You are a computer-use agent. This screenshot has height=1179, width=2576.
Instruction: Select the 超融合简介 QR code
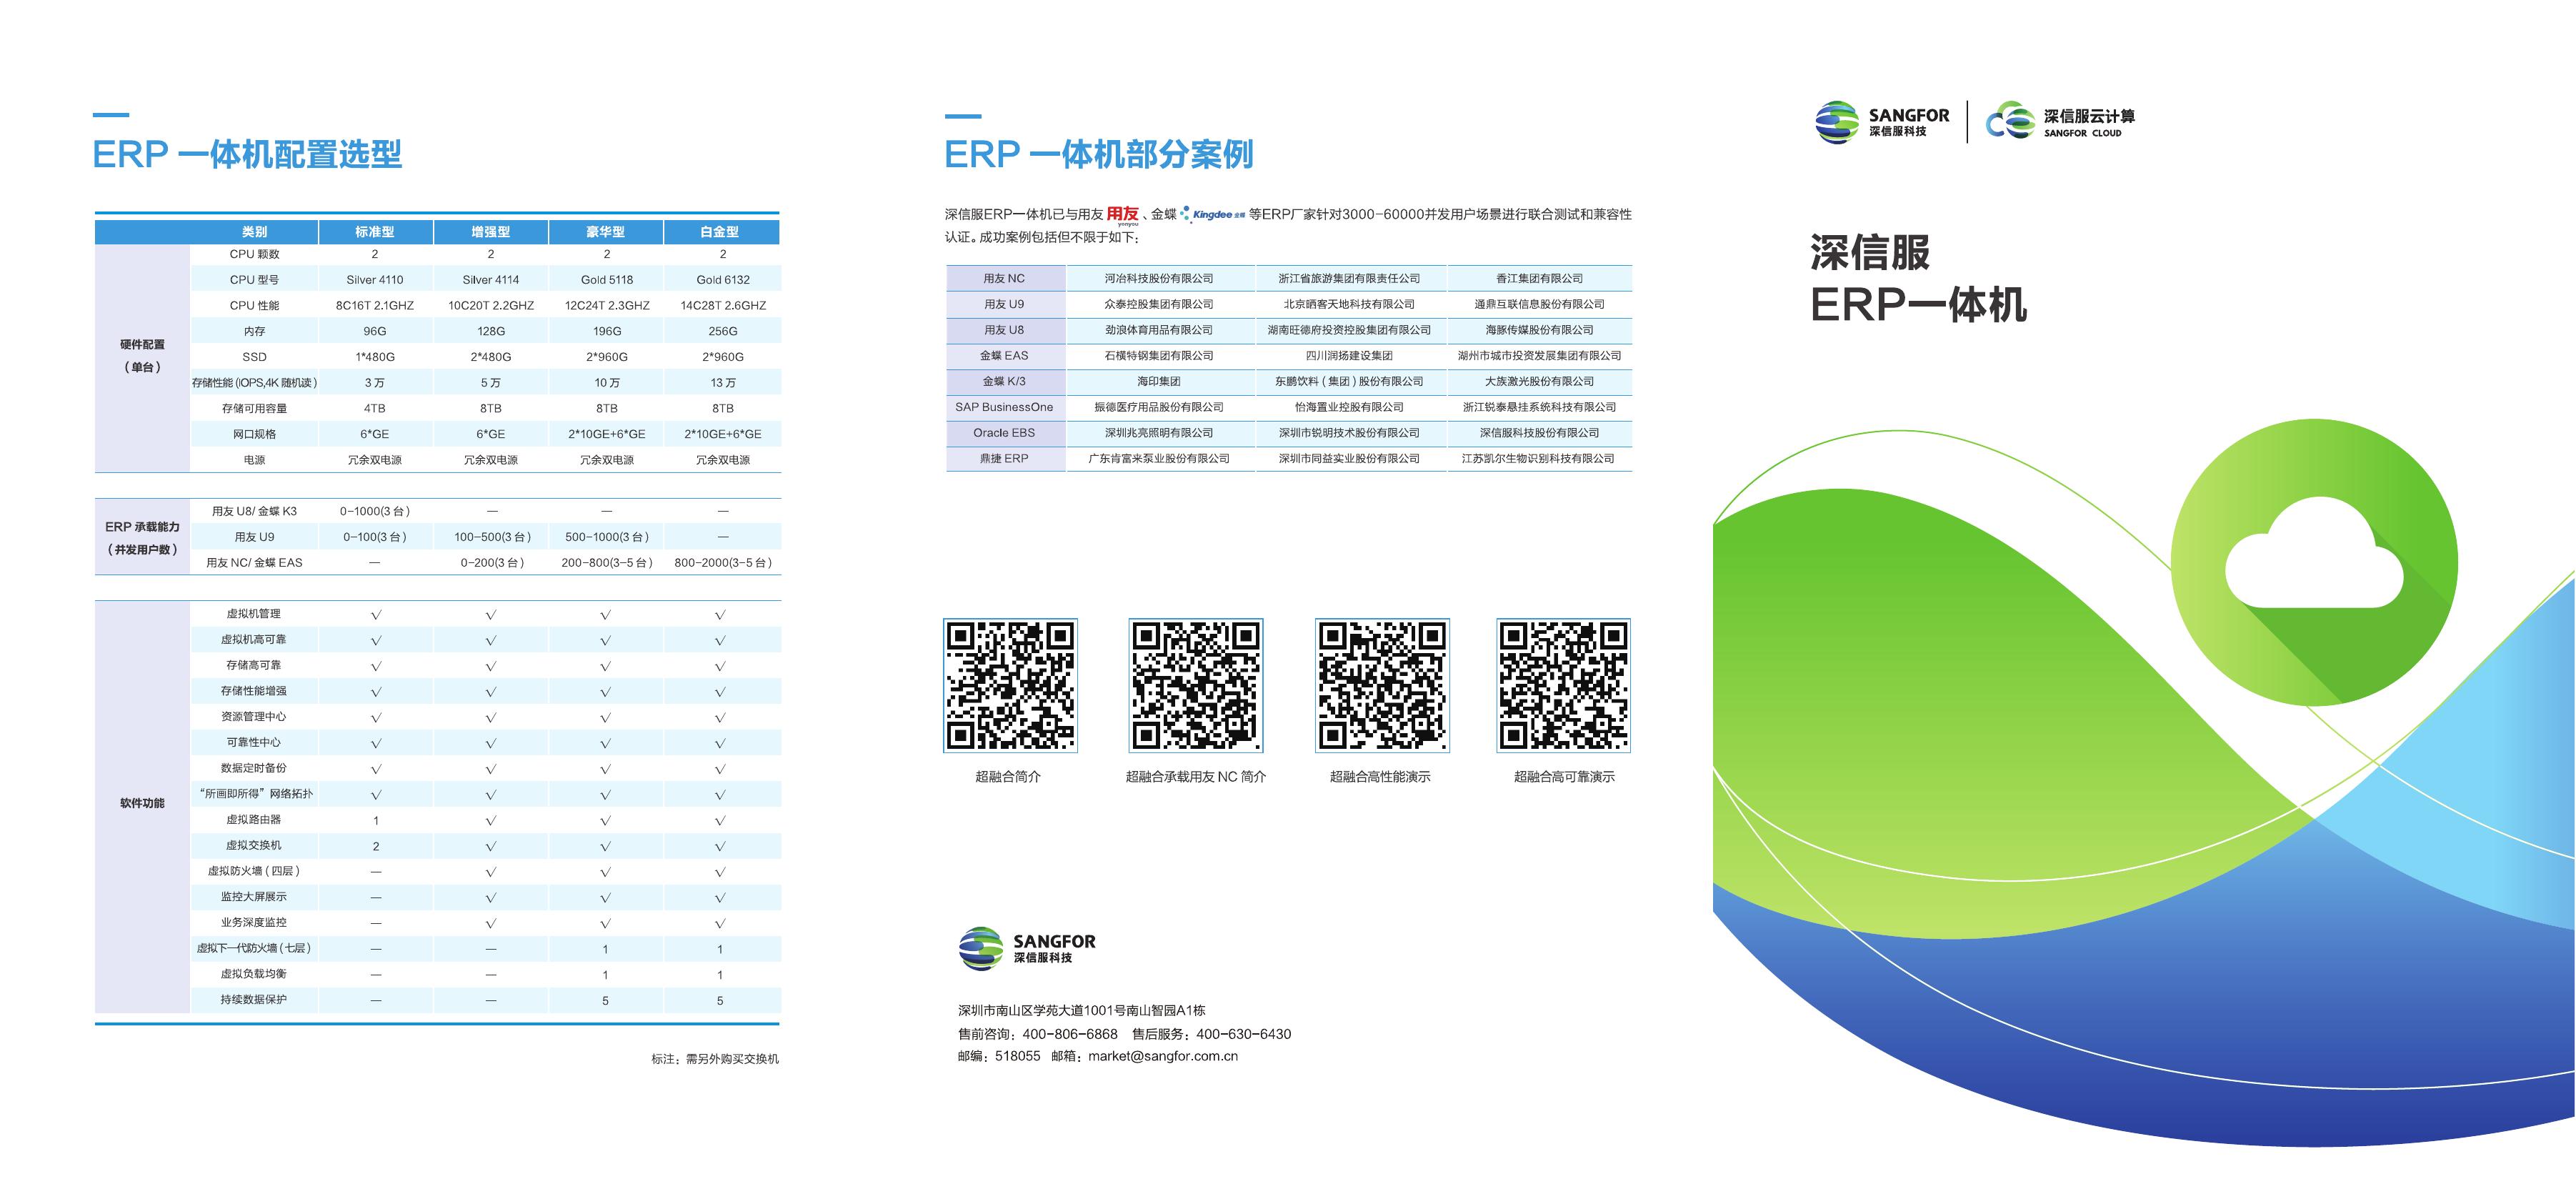[x=1010, y=685]
